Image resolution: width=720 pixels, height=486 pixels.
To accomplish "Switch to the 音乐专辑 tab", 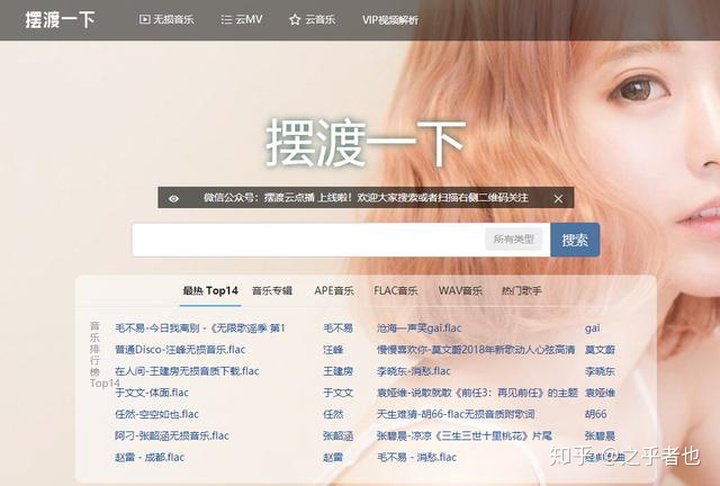I will point(272,291).
